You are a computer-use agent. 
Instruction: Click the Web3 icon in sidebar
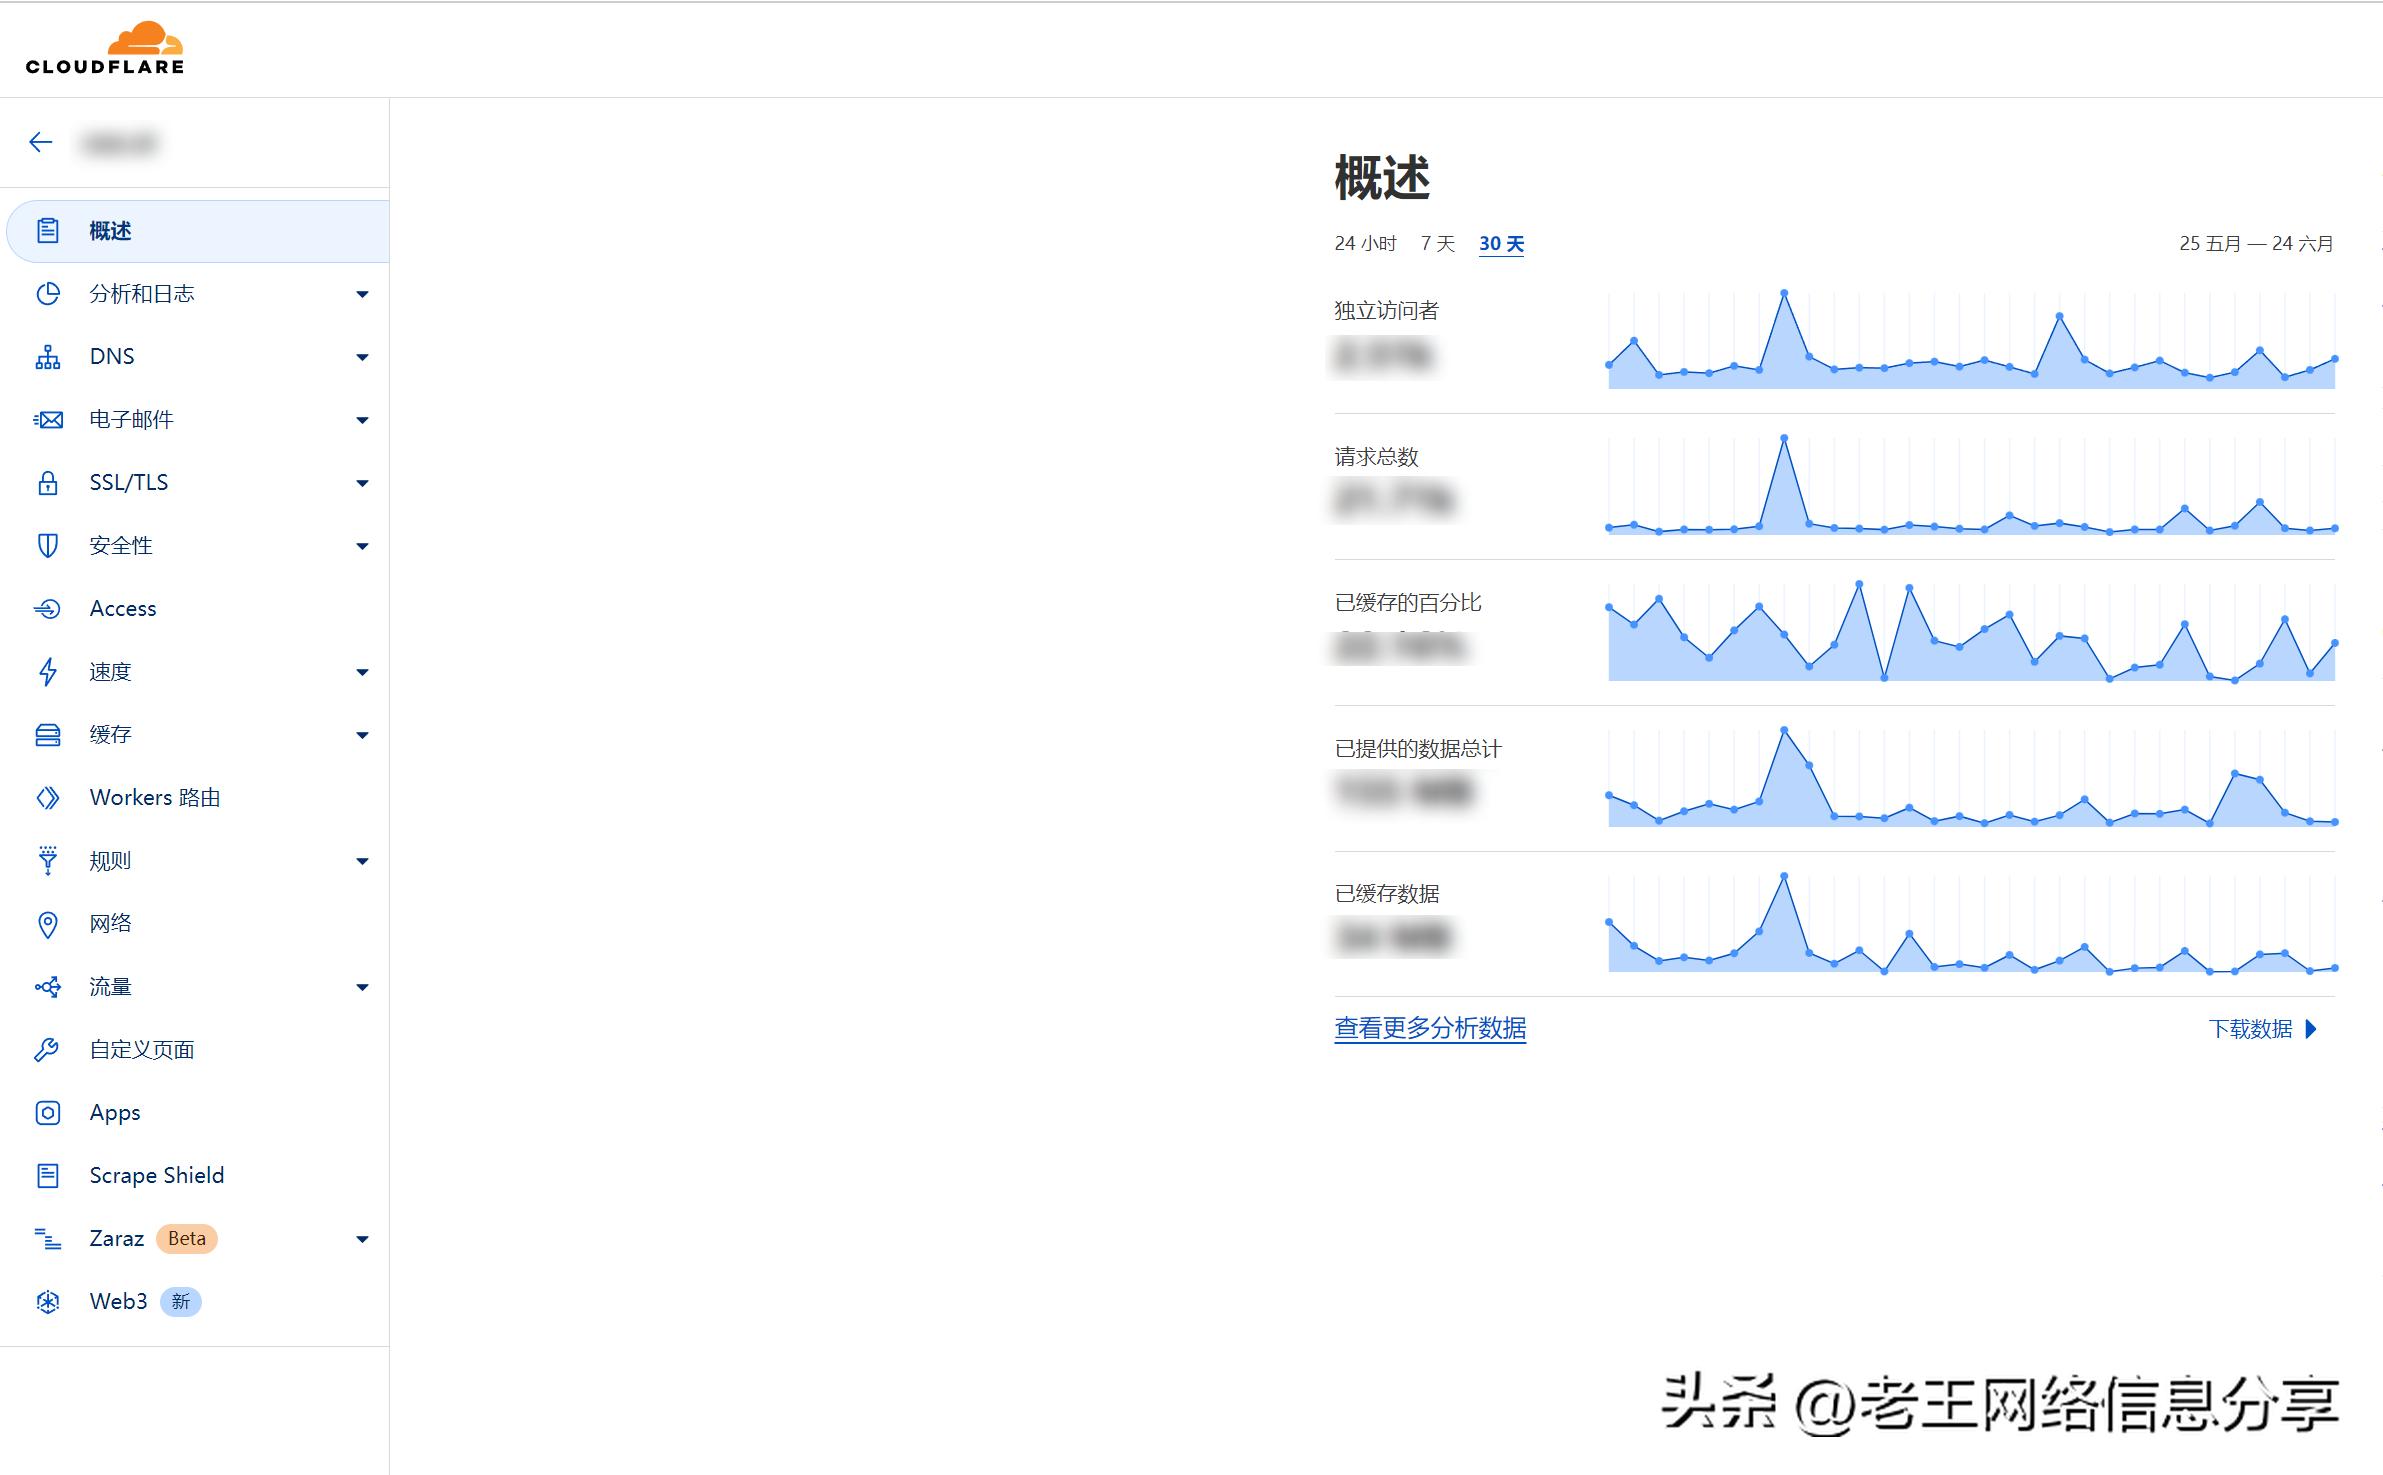coord(47,1302)
